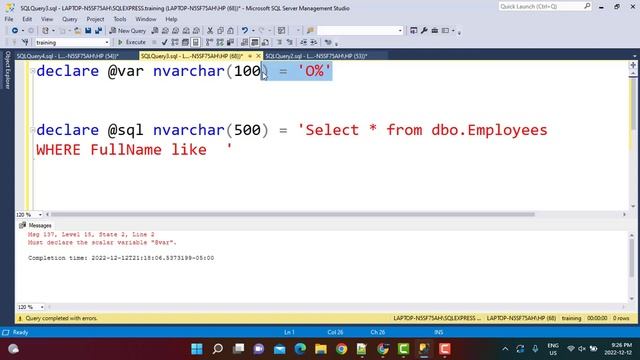Viewport: 640px width, 360px height.
Task: Open the Edit menu
Action: 27,19
